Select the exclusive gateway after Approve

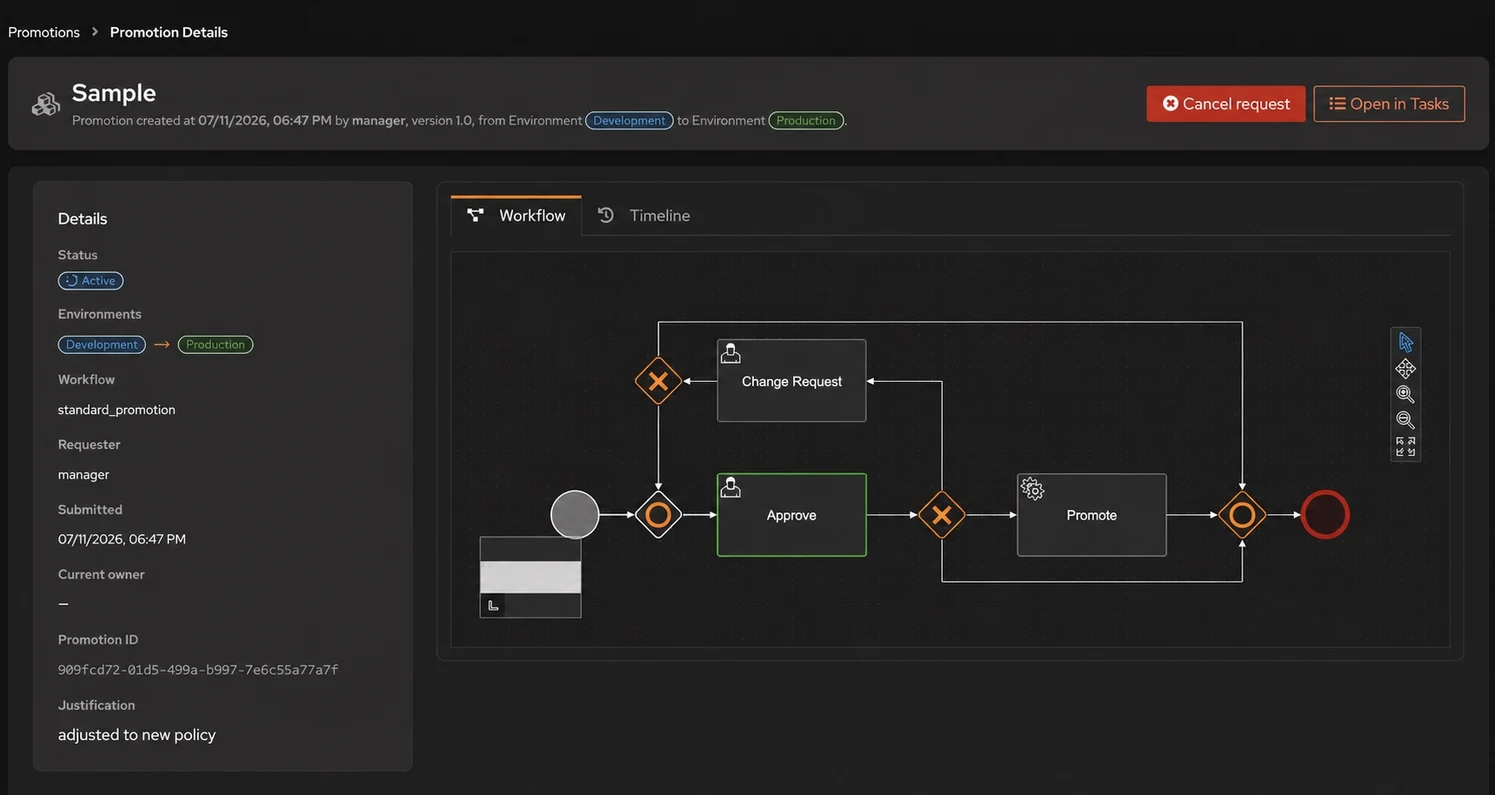pos(941,515)
